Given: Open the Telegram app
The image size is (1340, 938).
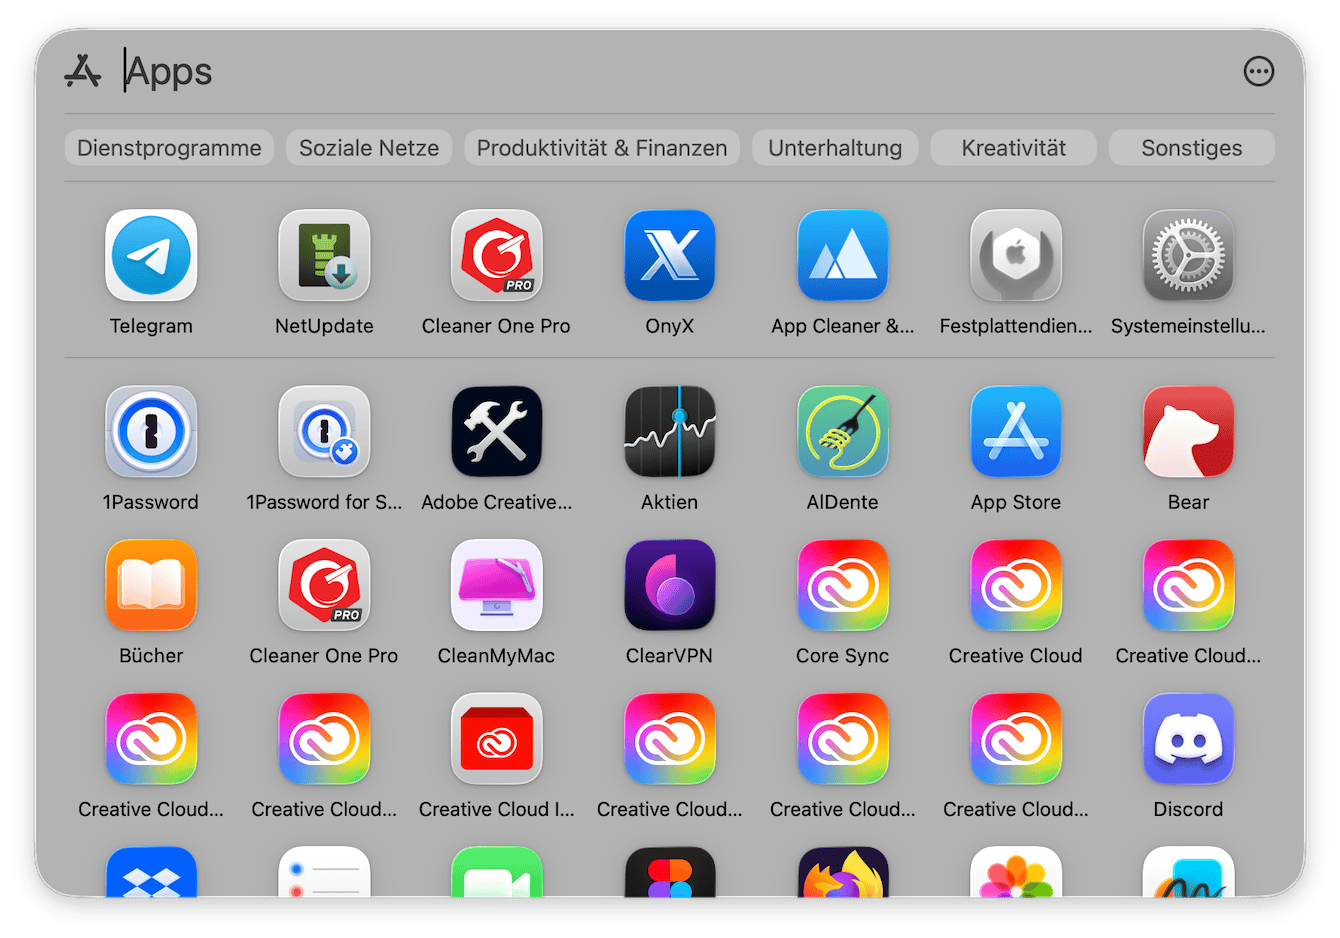Looking at the screenshot, I should pyautogui.click(x=151, y=255).
